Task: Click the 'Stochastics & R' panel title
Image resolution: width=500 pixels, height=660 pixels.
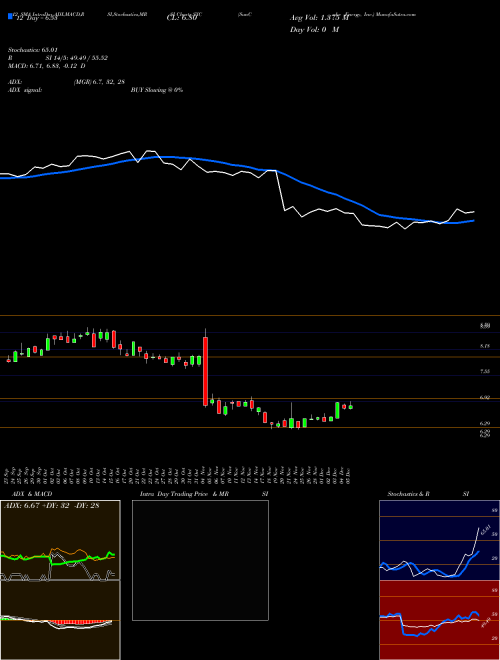Action: (409, 494)
